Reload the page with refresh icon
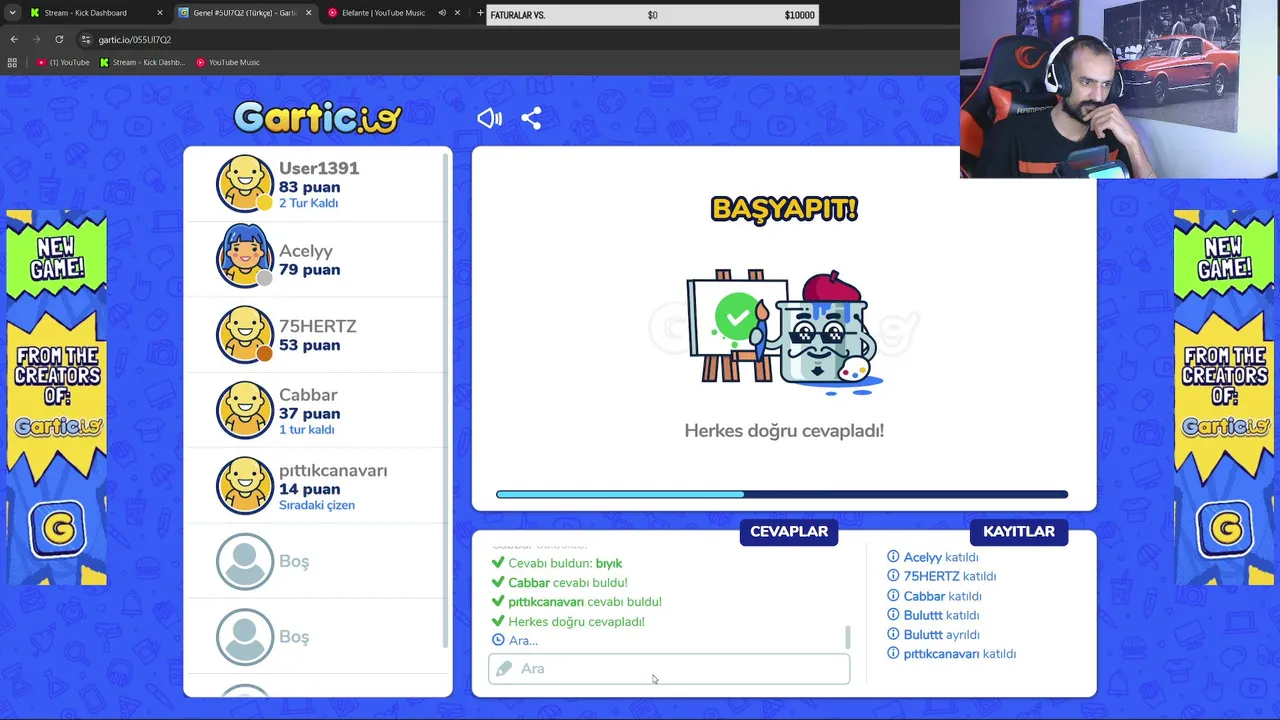1280x720 pixels. pyautogui.click(x=59, y=39)
